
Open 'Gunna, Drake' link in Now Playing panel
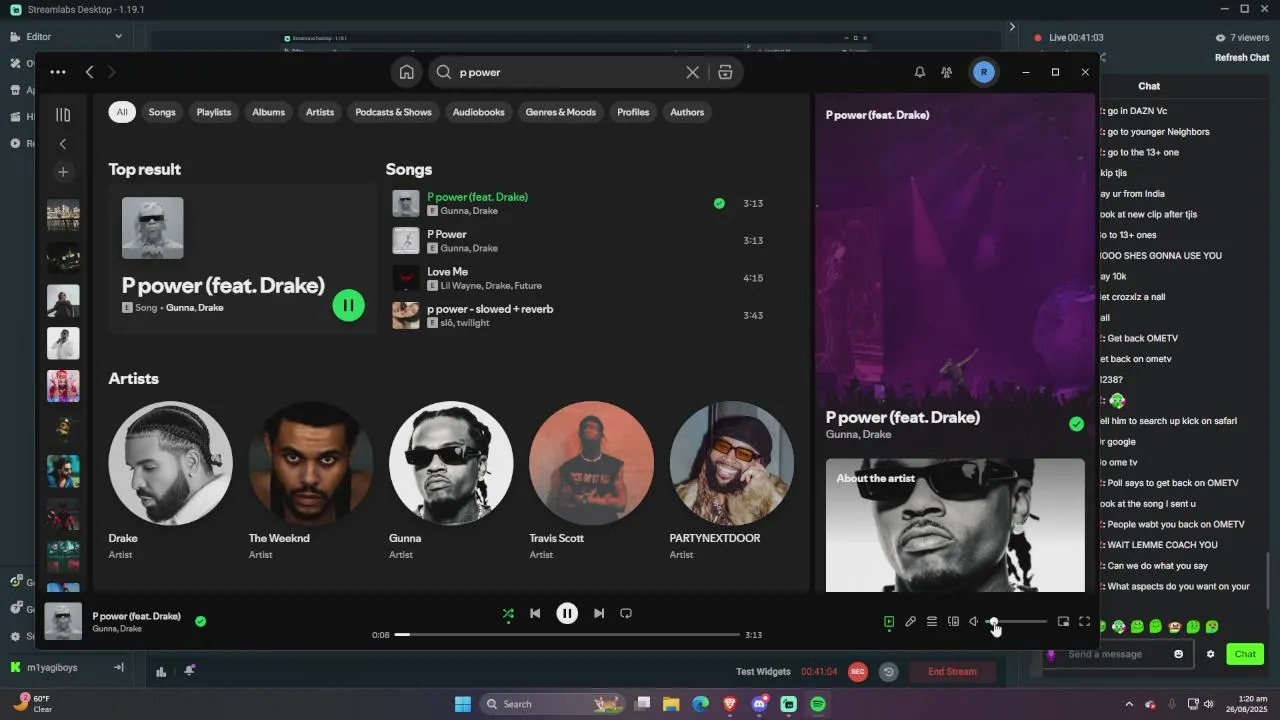tap(858, 434)
